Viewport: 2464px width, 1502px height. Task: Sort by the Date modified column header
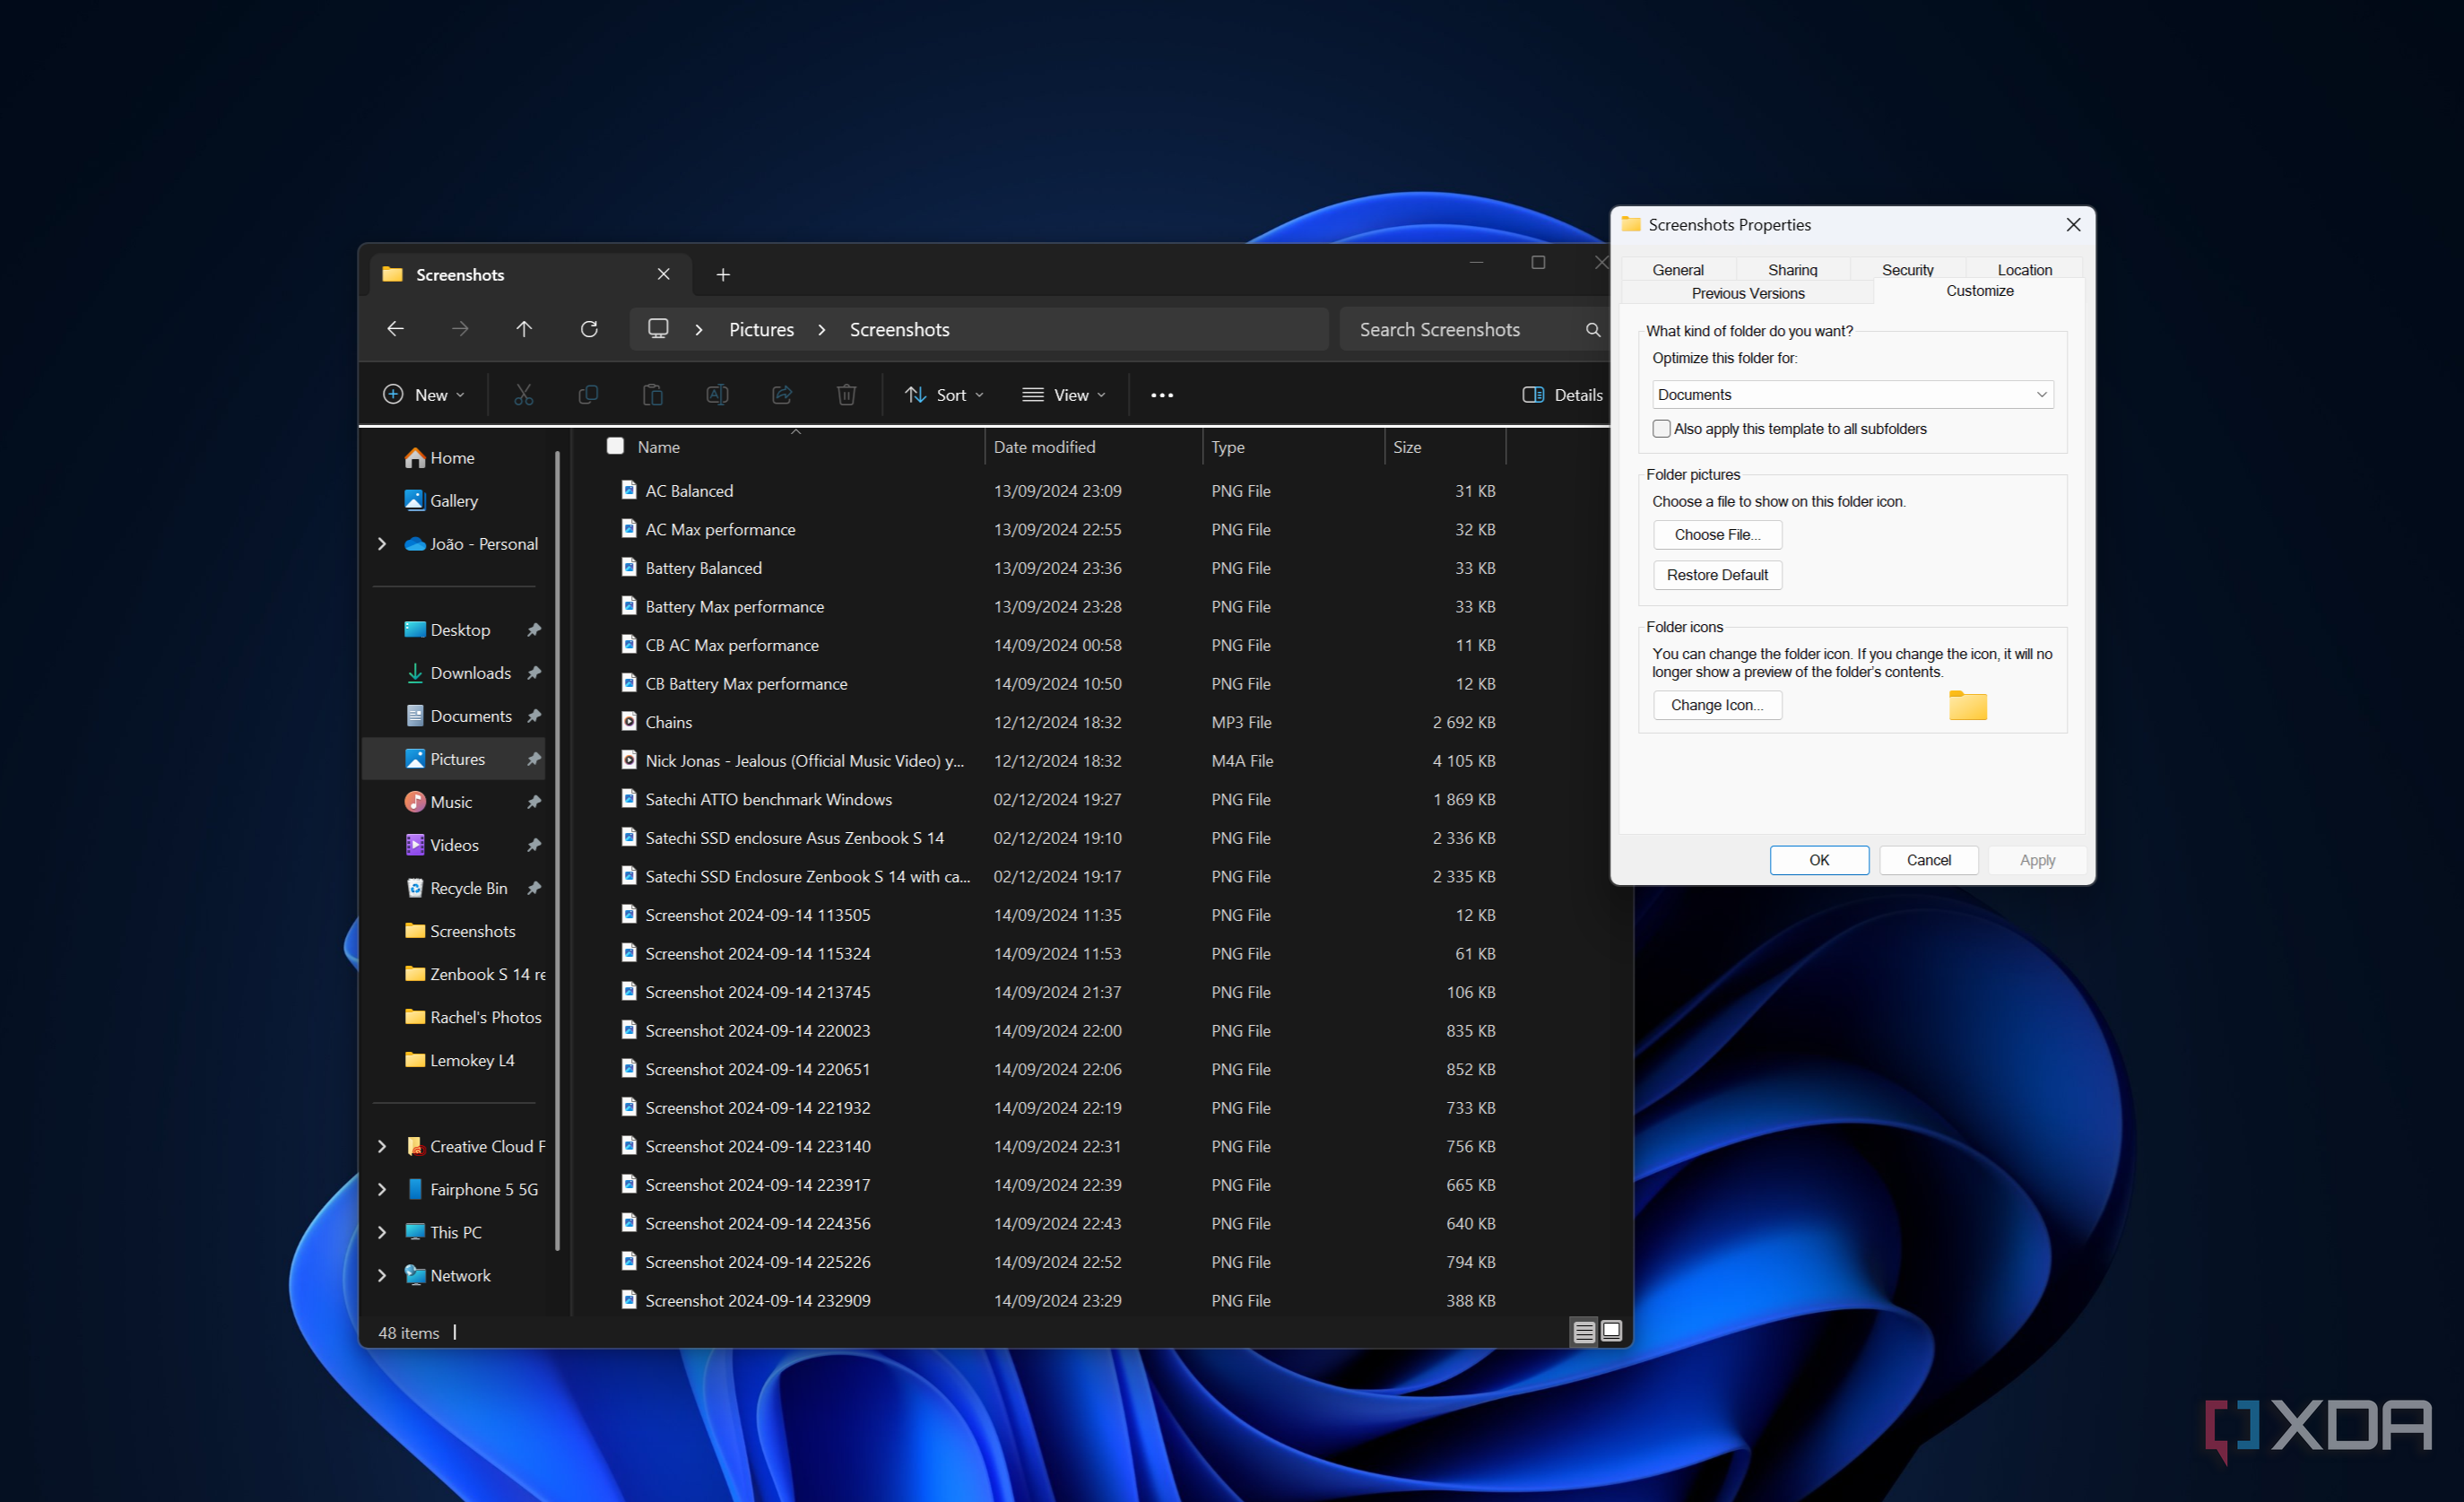pos(1093,447)
